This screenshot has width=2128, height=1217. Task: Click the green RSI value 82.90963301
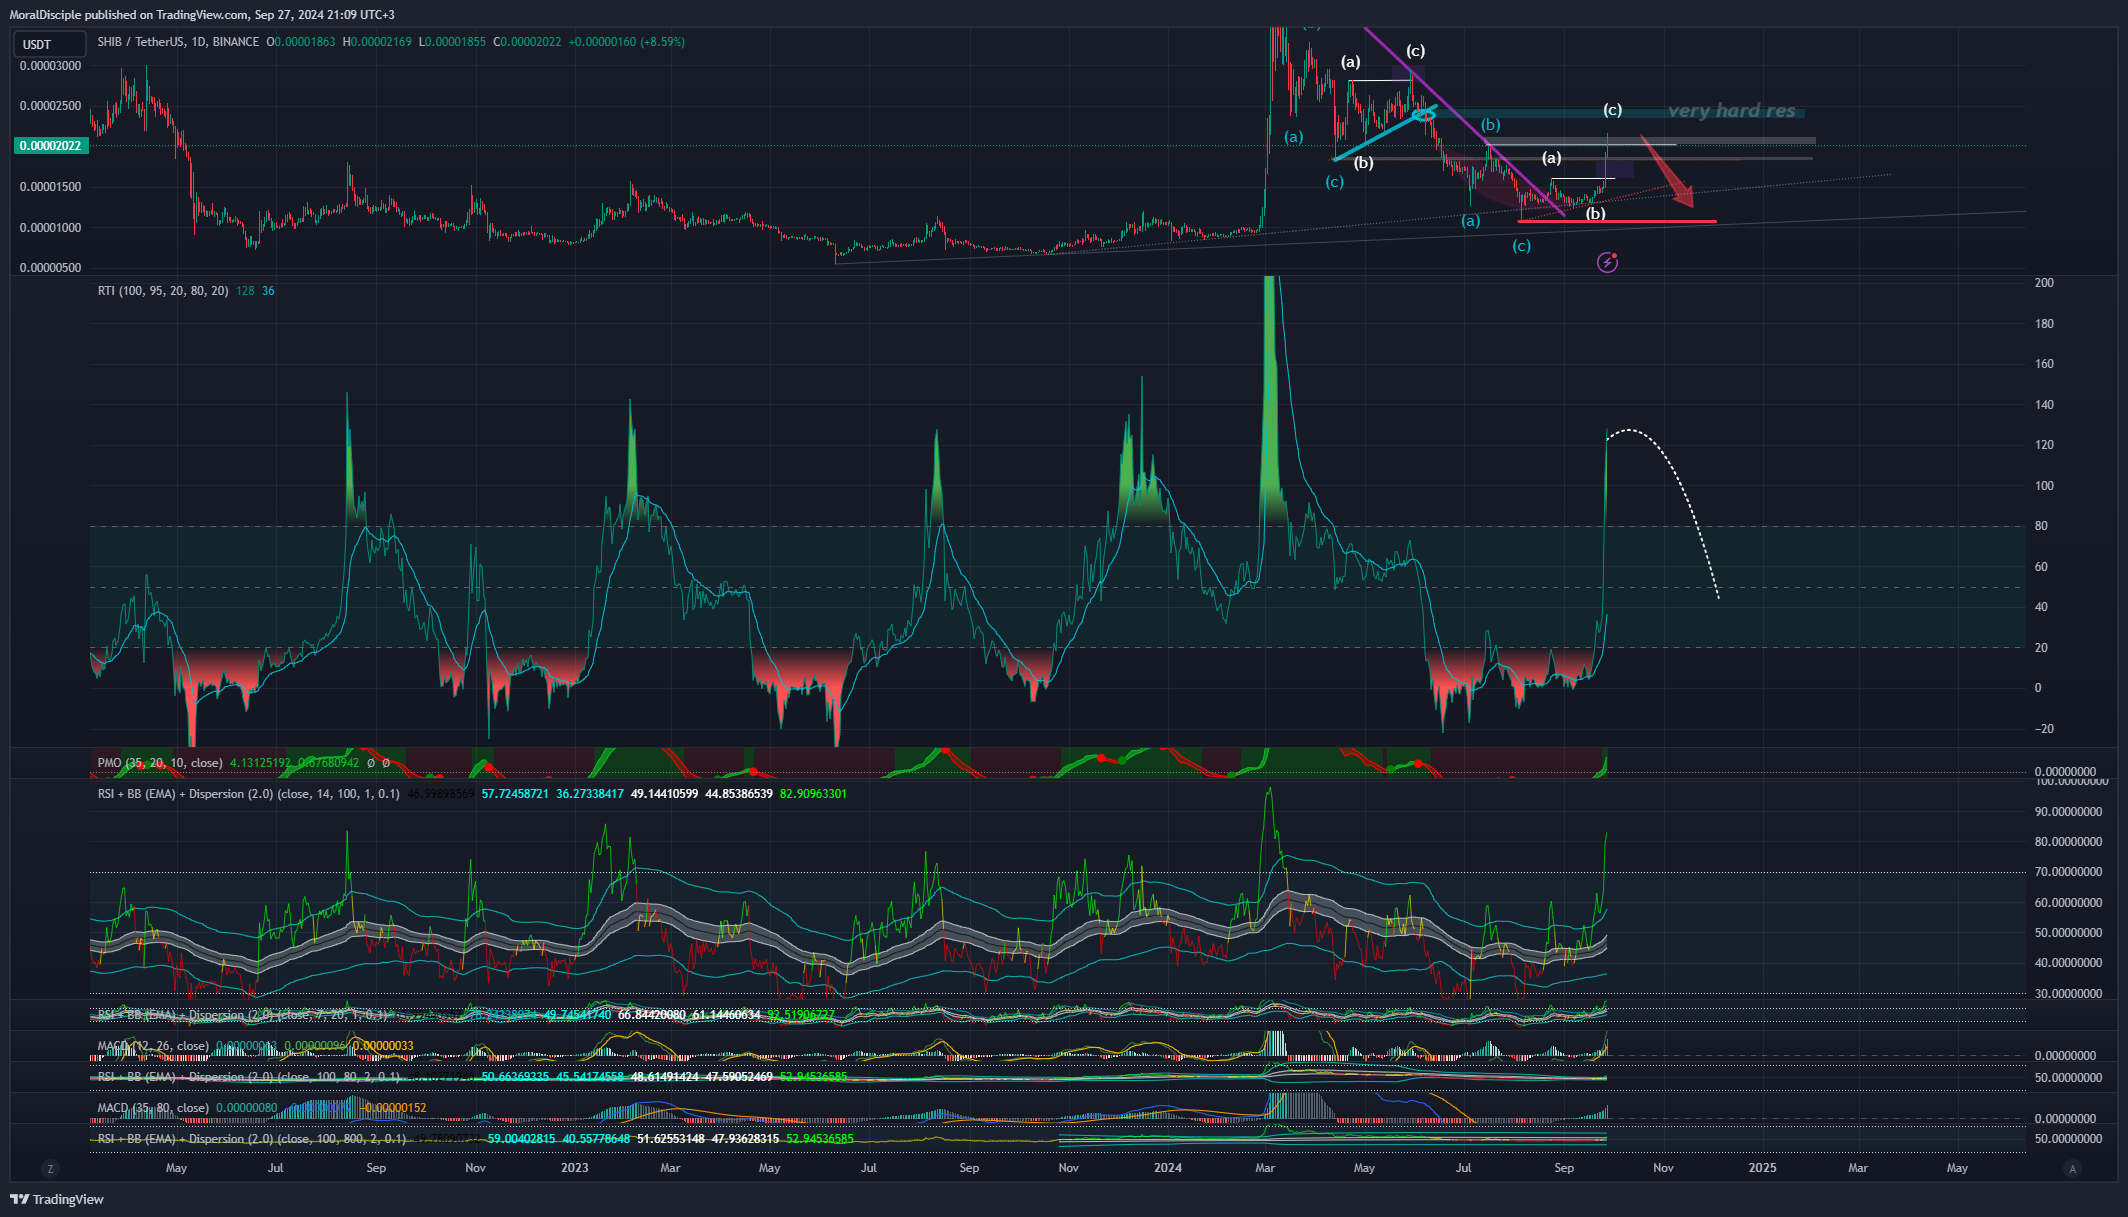[x=813, y=794]
